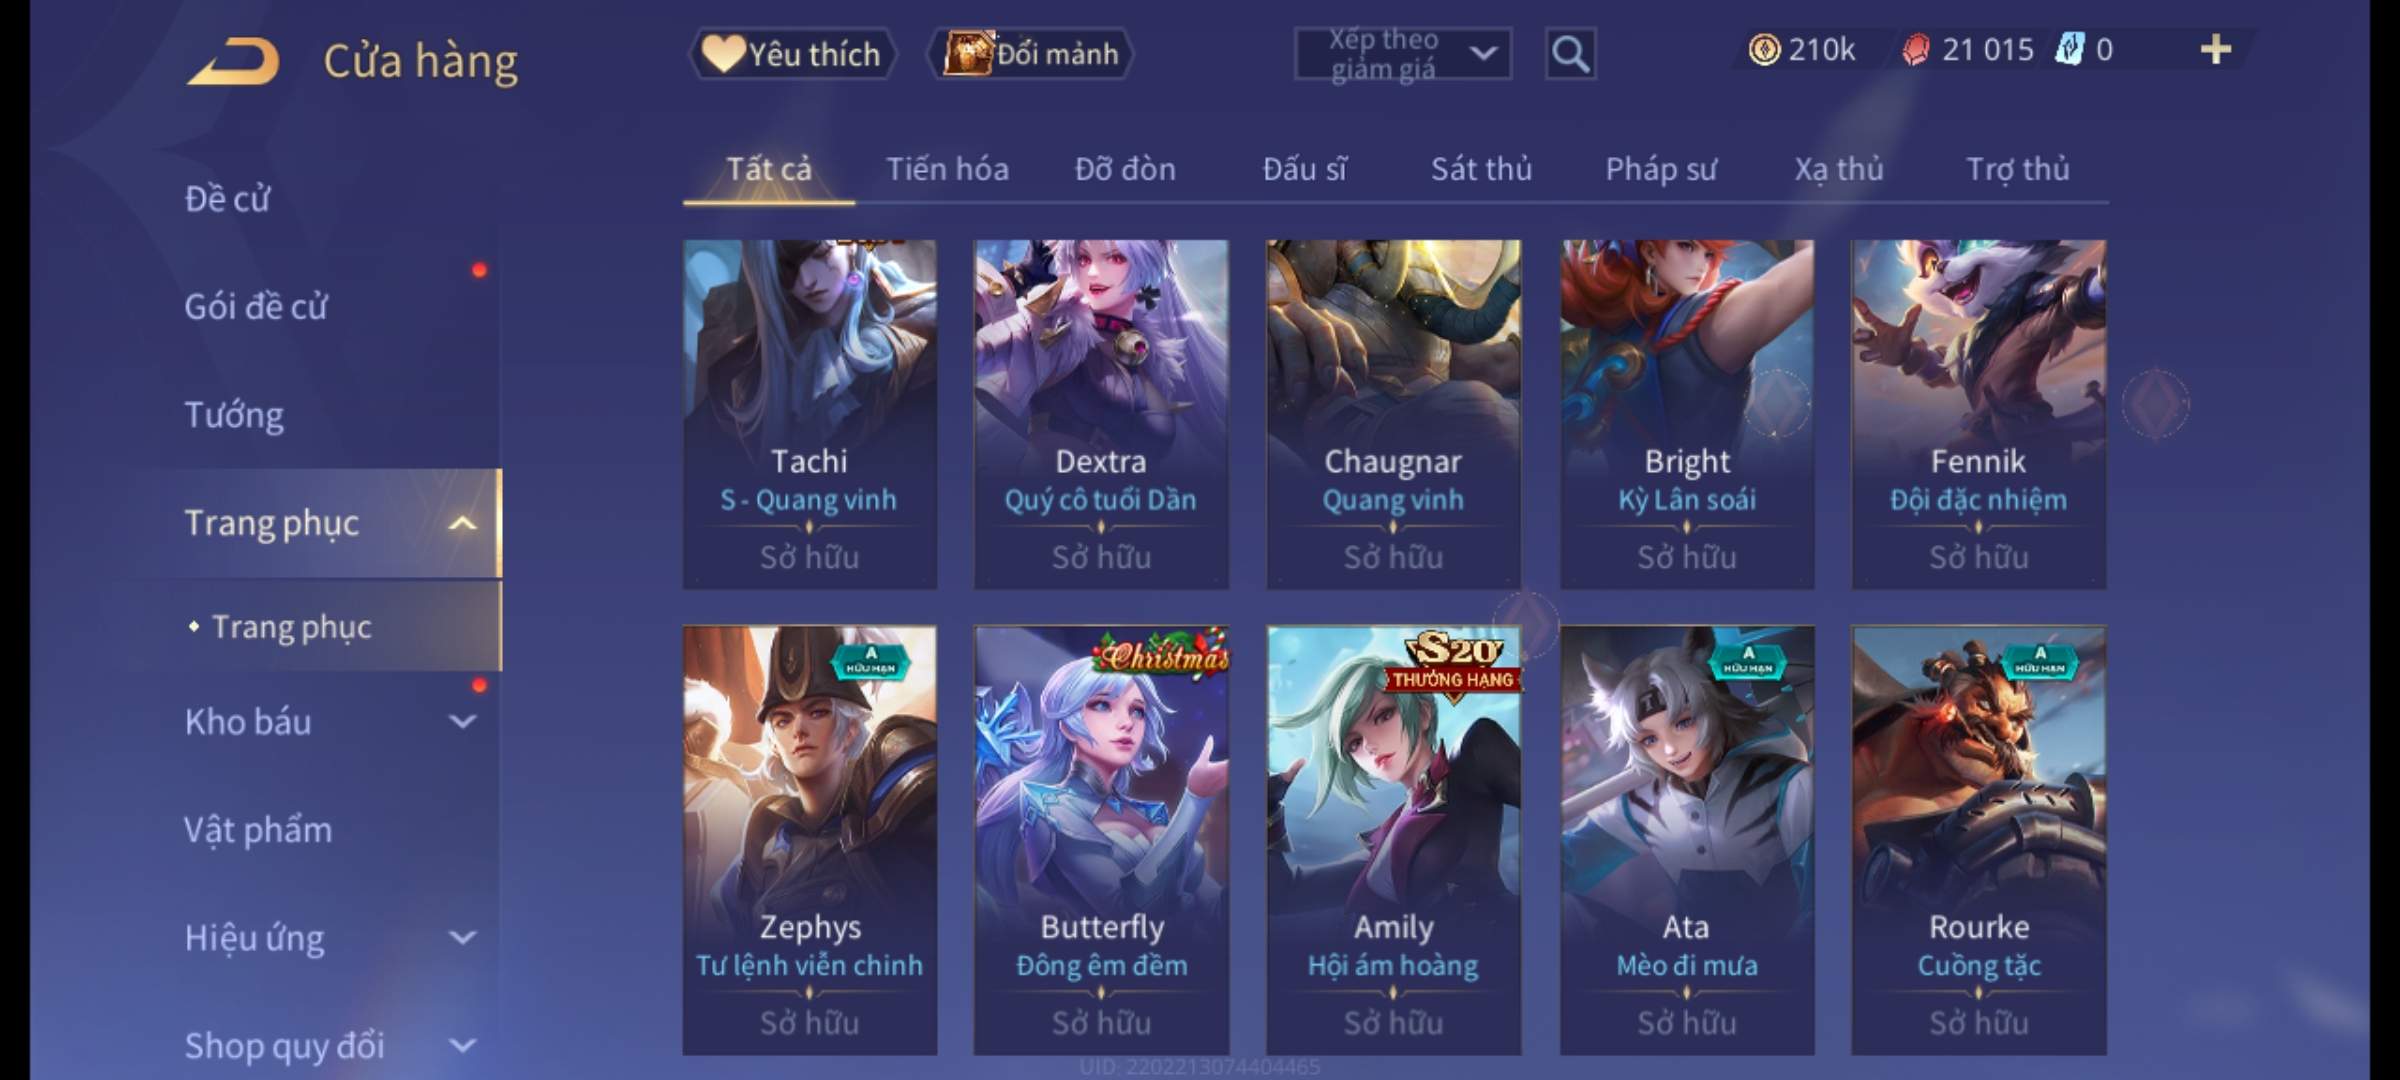The height and width of the screenshot is (1080, 2400).
Task: Collapse the Trang phục sidebar section
Action: [462, 523]
